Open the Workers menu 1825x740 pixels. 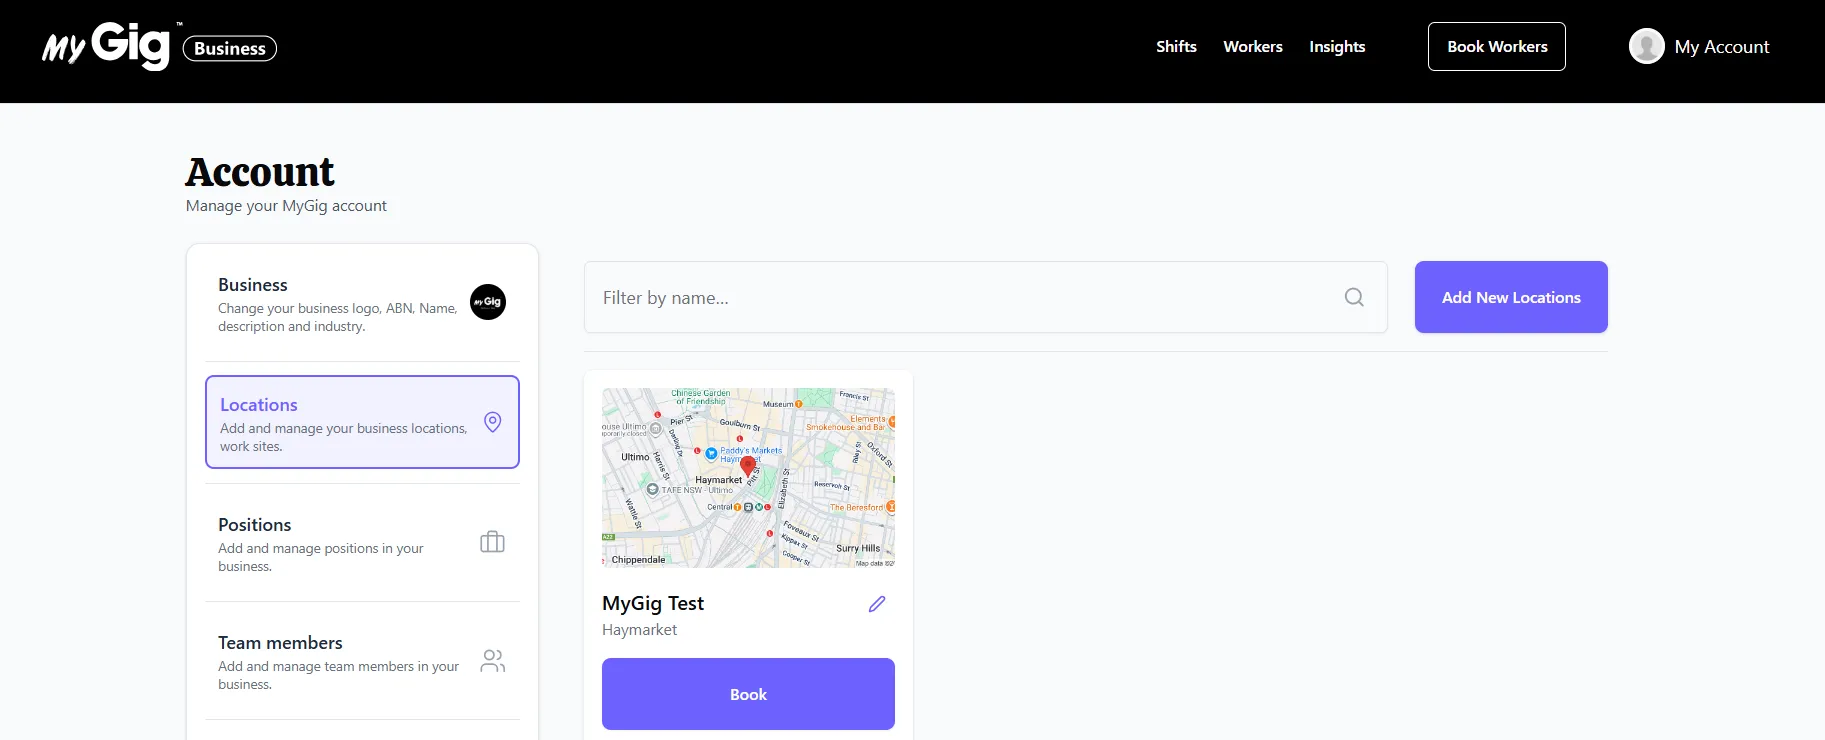(1253, 46)
